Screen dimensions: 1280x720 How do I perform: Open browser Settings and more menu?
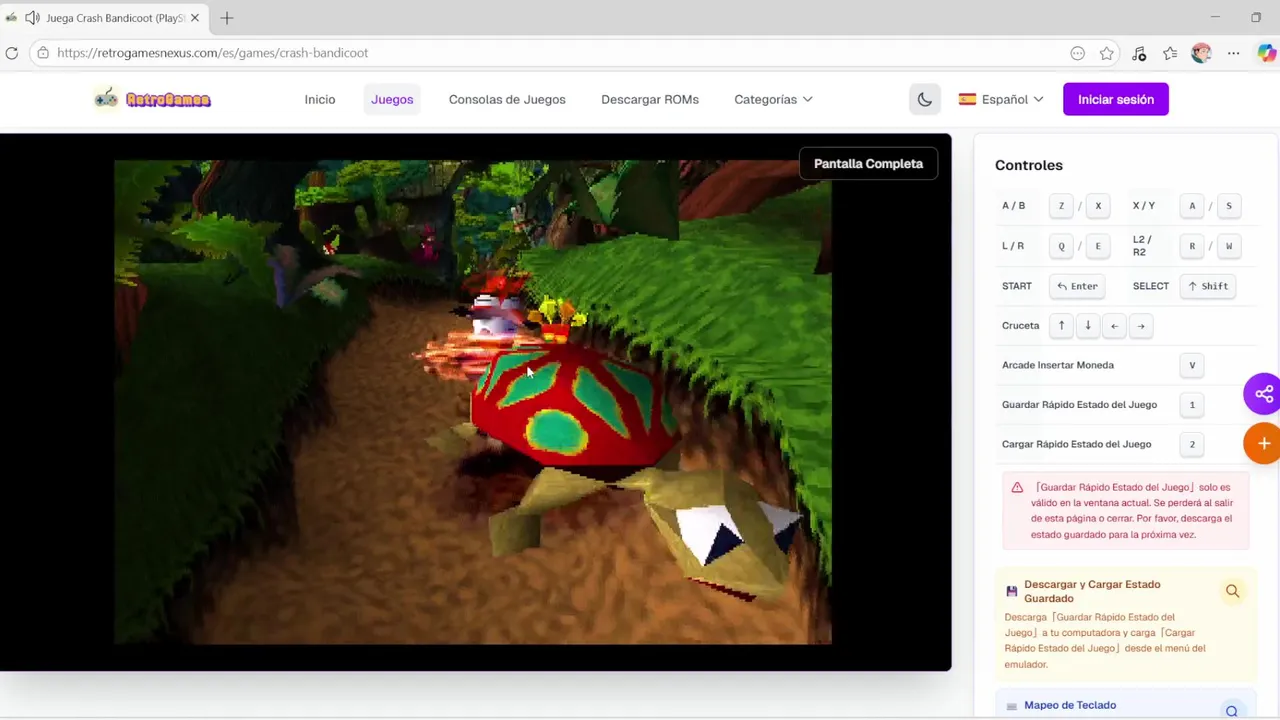click(x=1233, y=53)
